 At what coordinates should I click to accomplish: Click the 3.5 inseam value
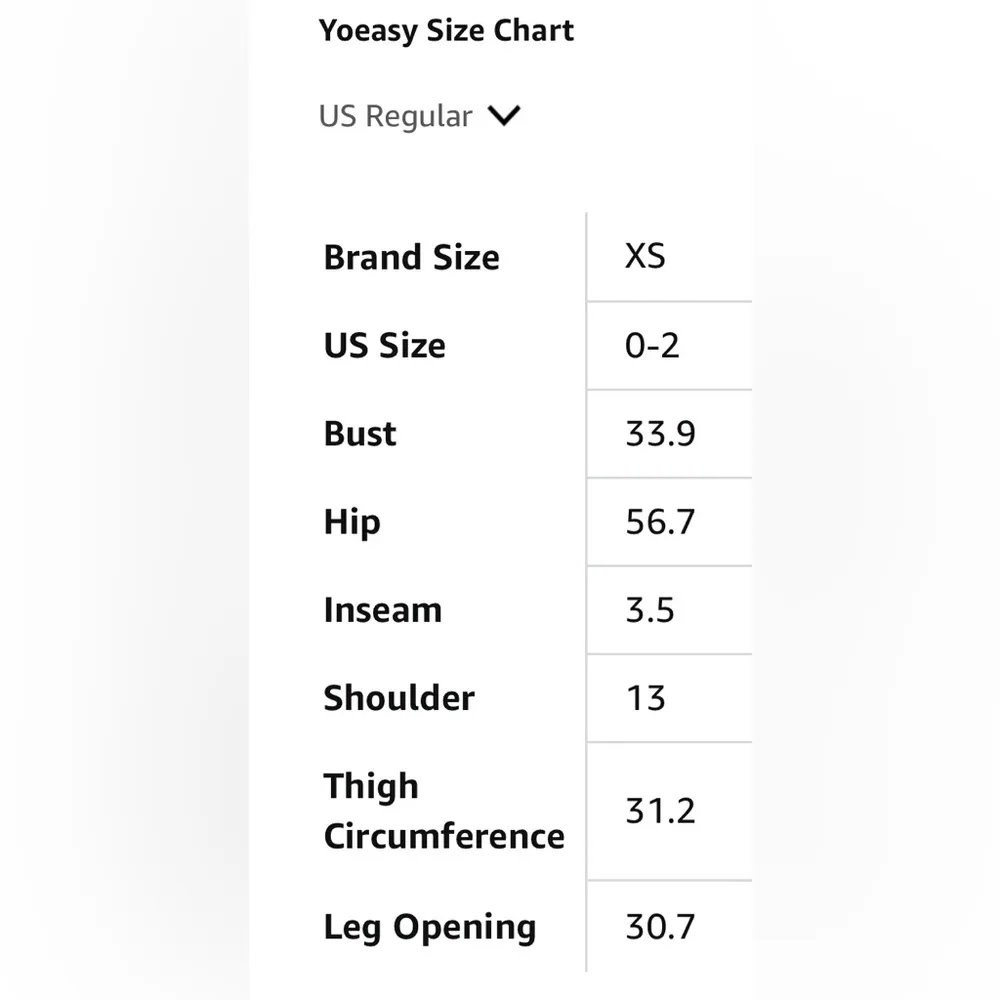point(650,610)
